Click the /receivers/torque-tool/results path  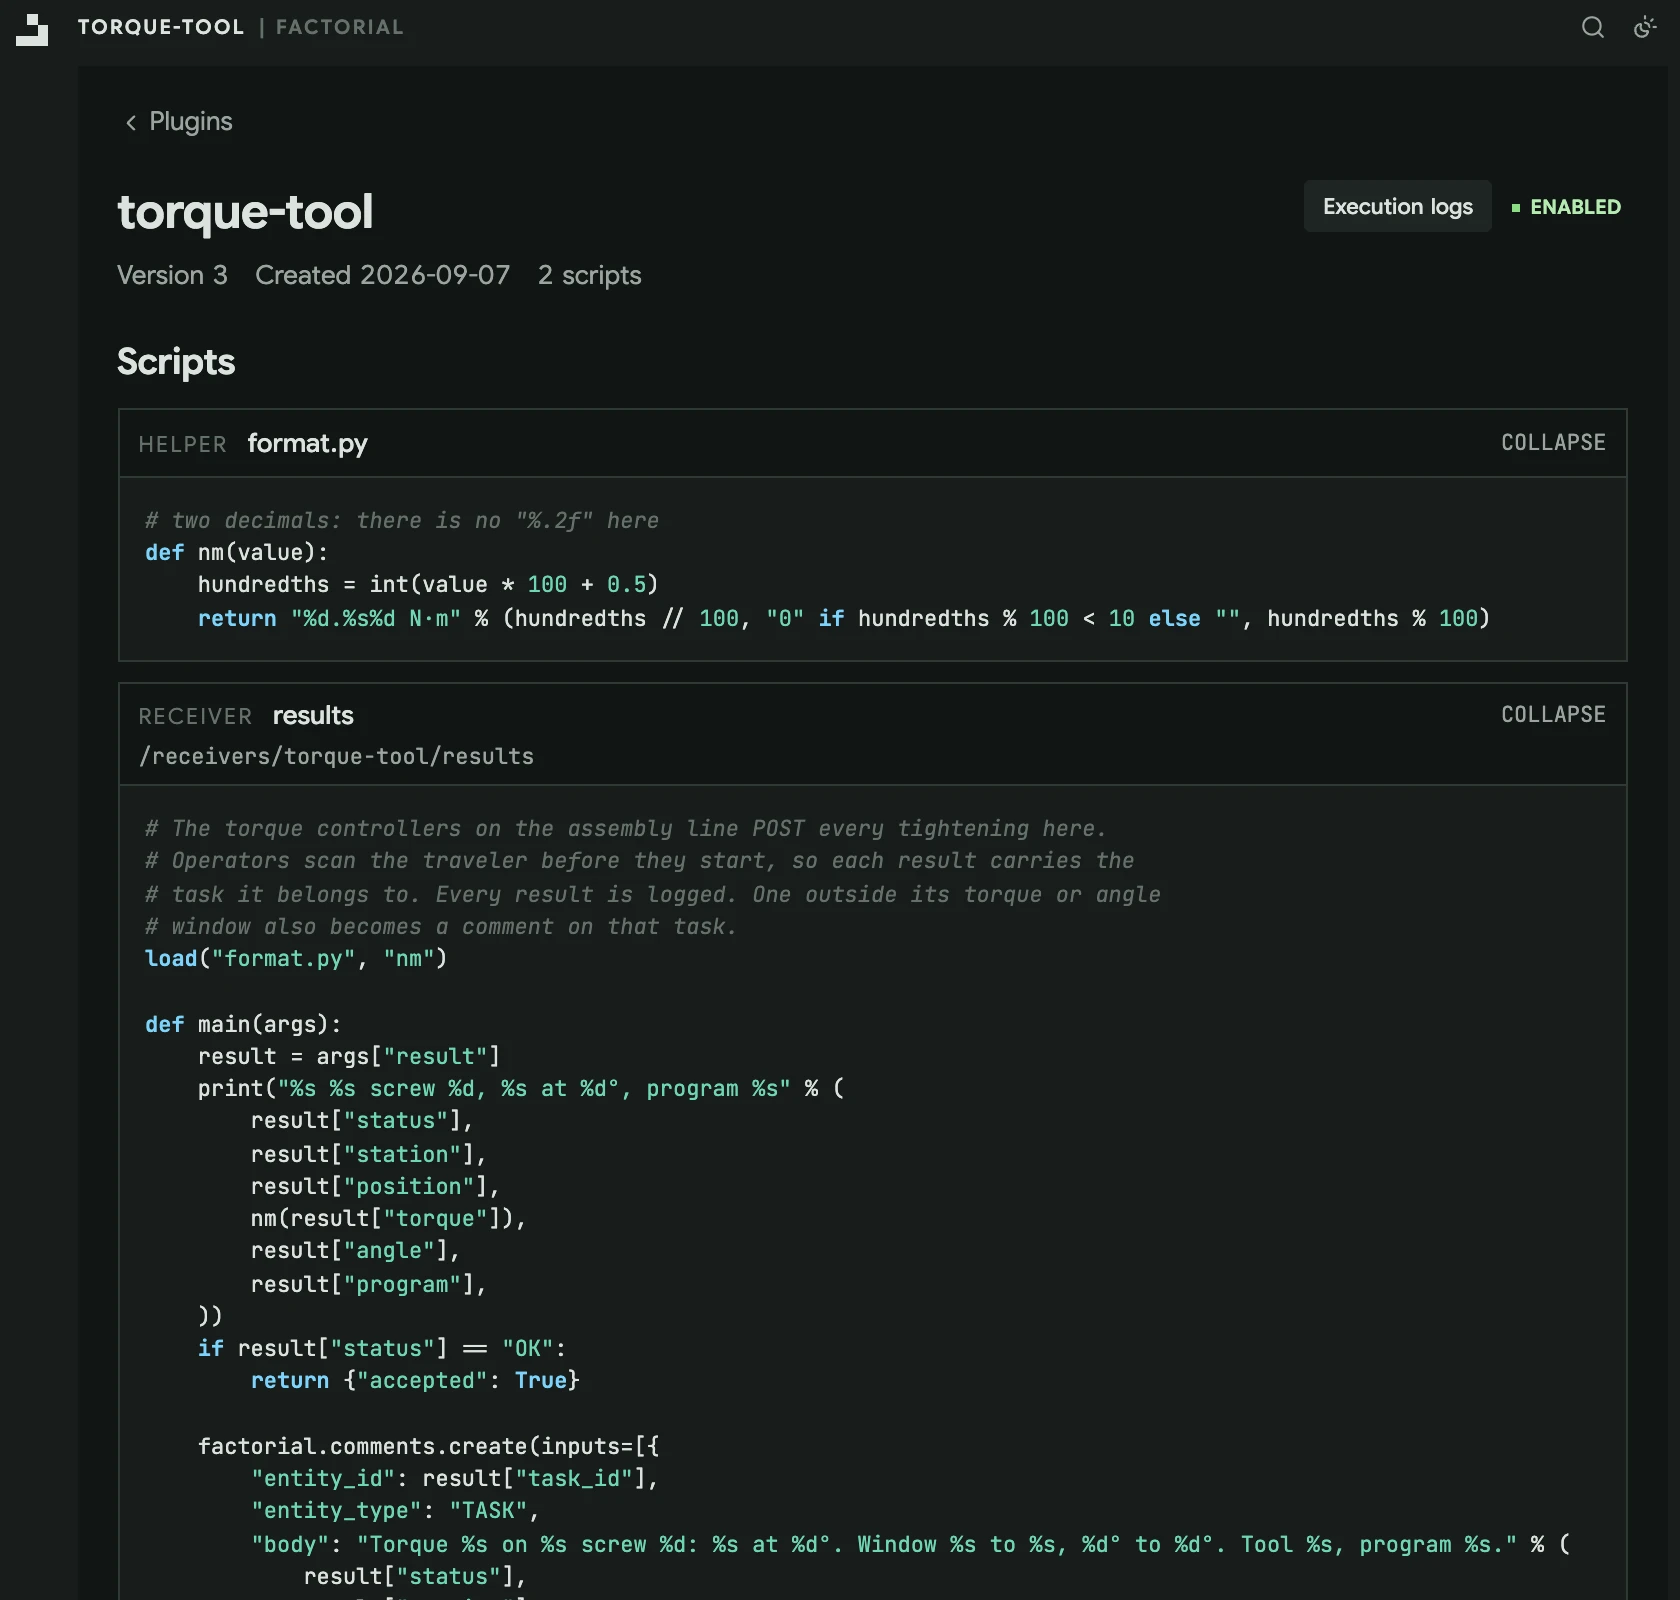point(336,756)
